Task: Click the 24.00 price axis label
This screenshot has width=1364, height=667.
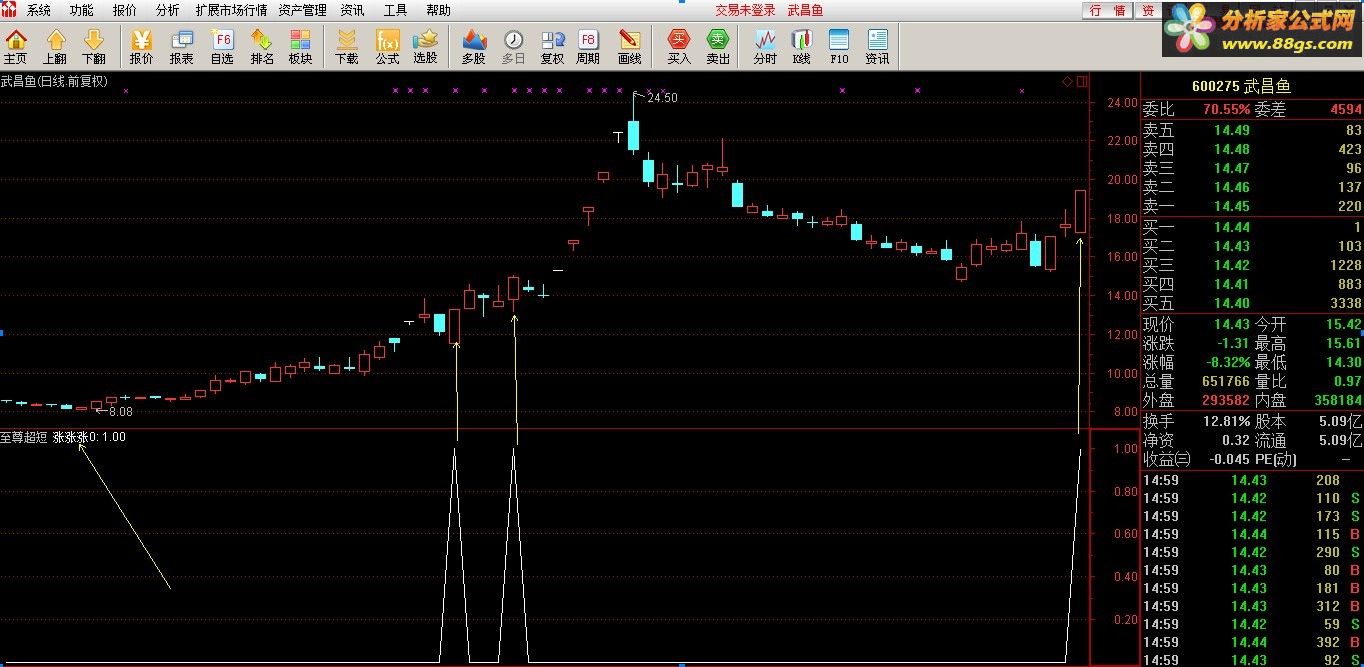Action: click(1121, 103)
